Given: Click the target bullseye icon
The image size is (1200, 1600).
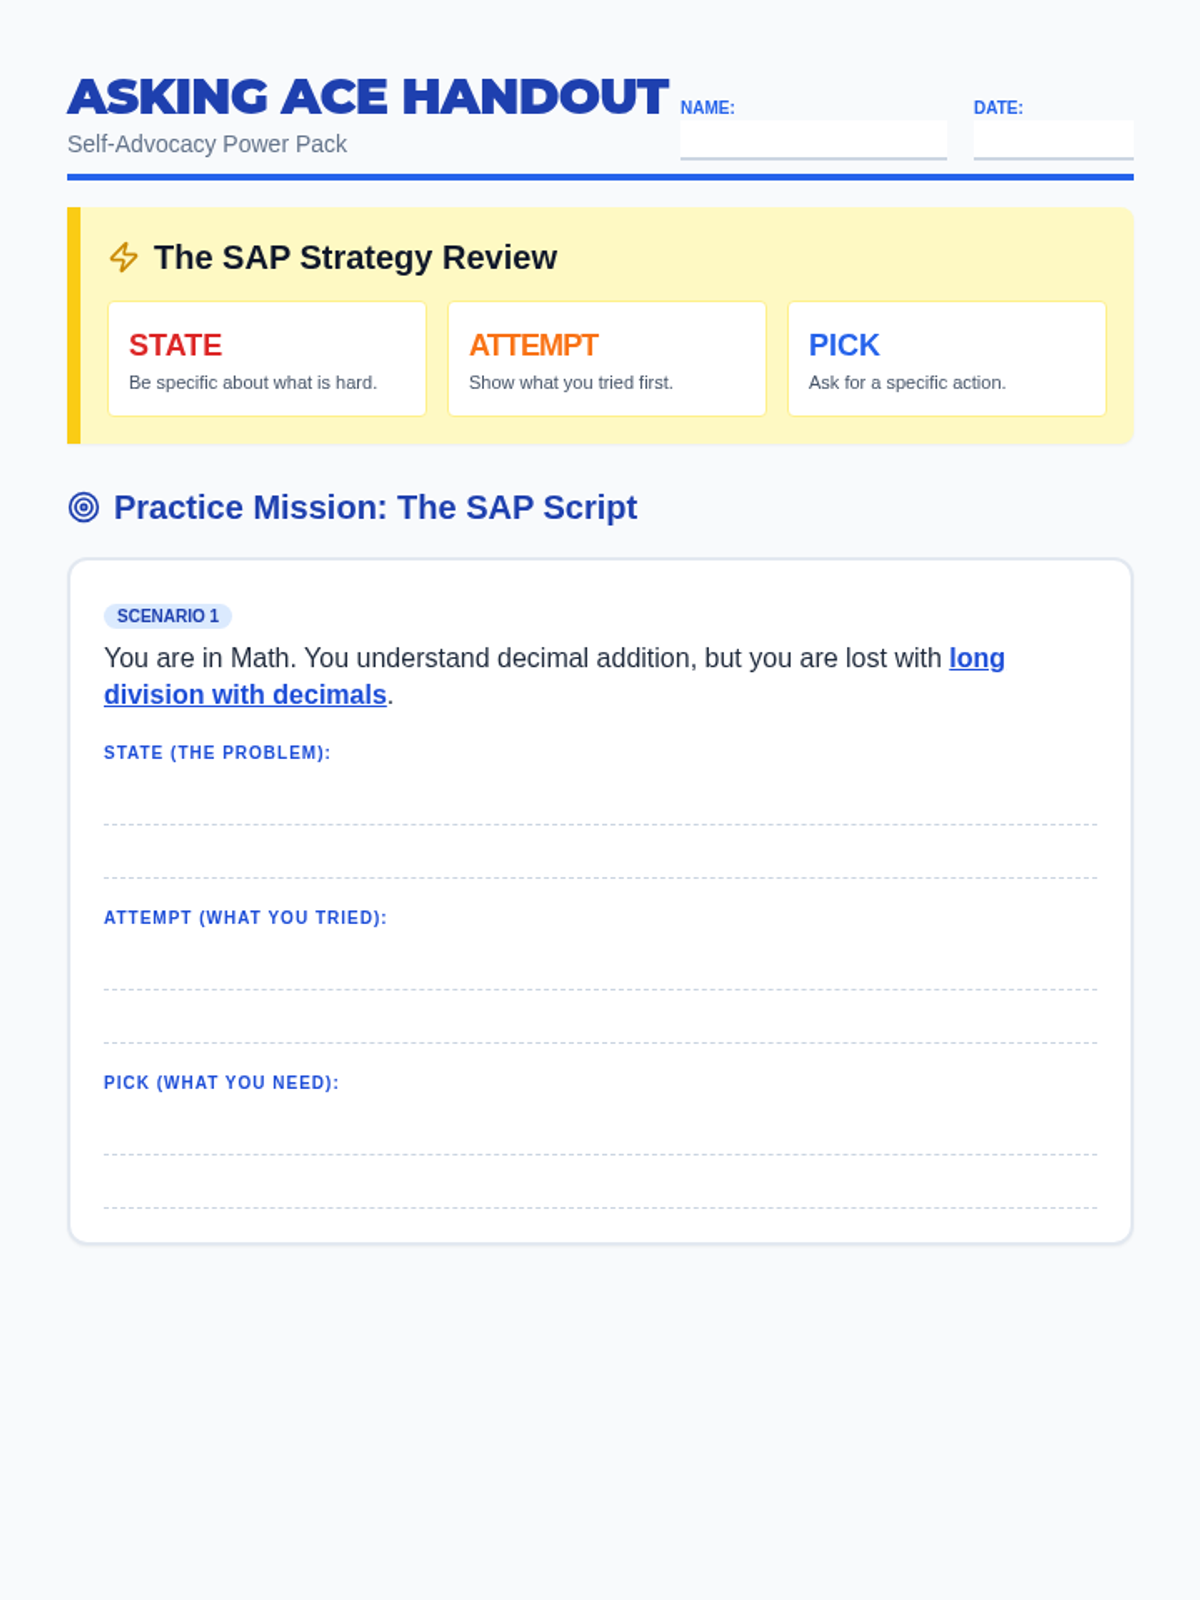Looking at the screenshot, I should pyautogui.click(x=84, y=507).
